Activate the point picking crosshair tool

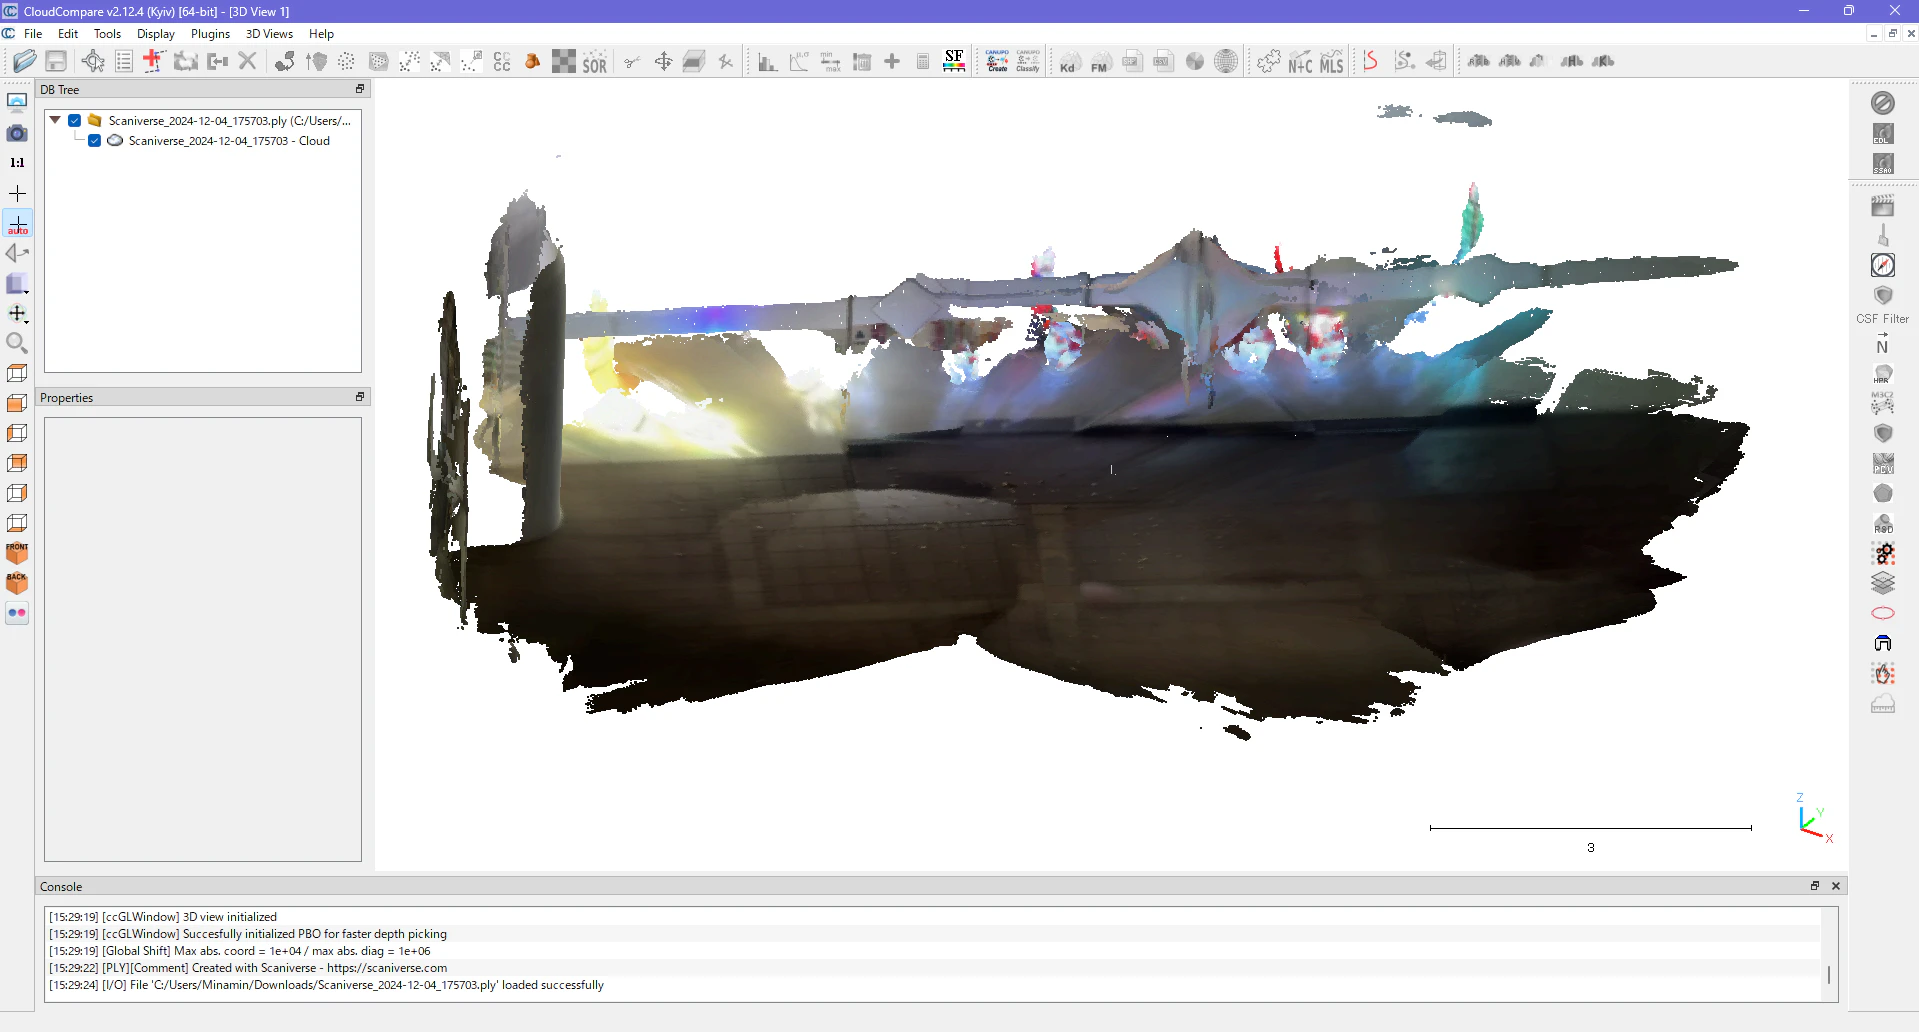(93, 61)
